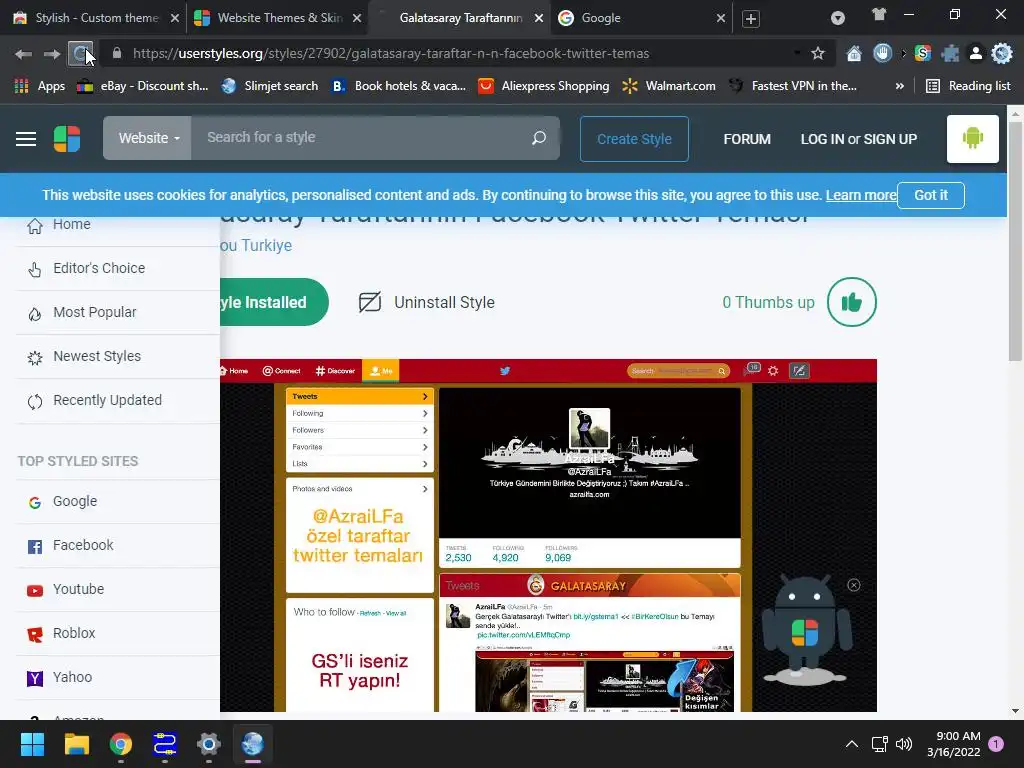This screenshot has width=1024, height=768.
Task: Select Recently Updated in sidebar
Action: [118, 400]
